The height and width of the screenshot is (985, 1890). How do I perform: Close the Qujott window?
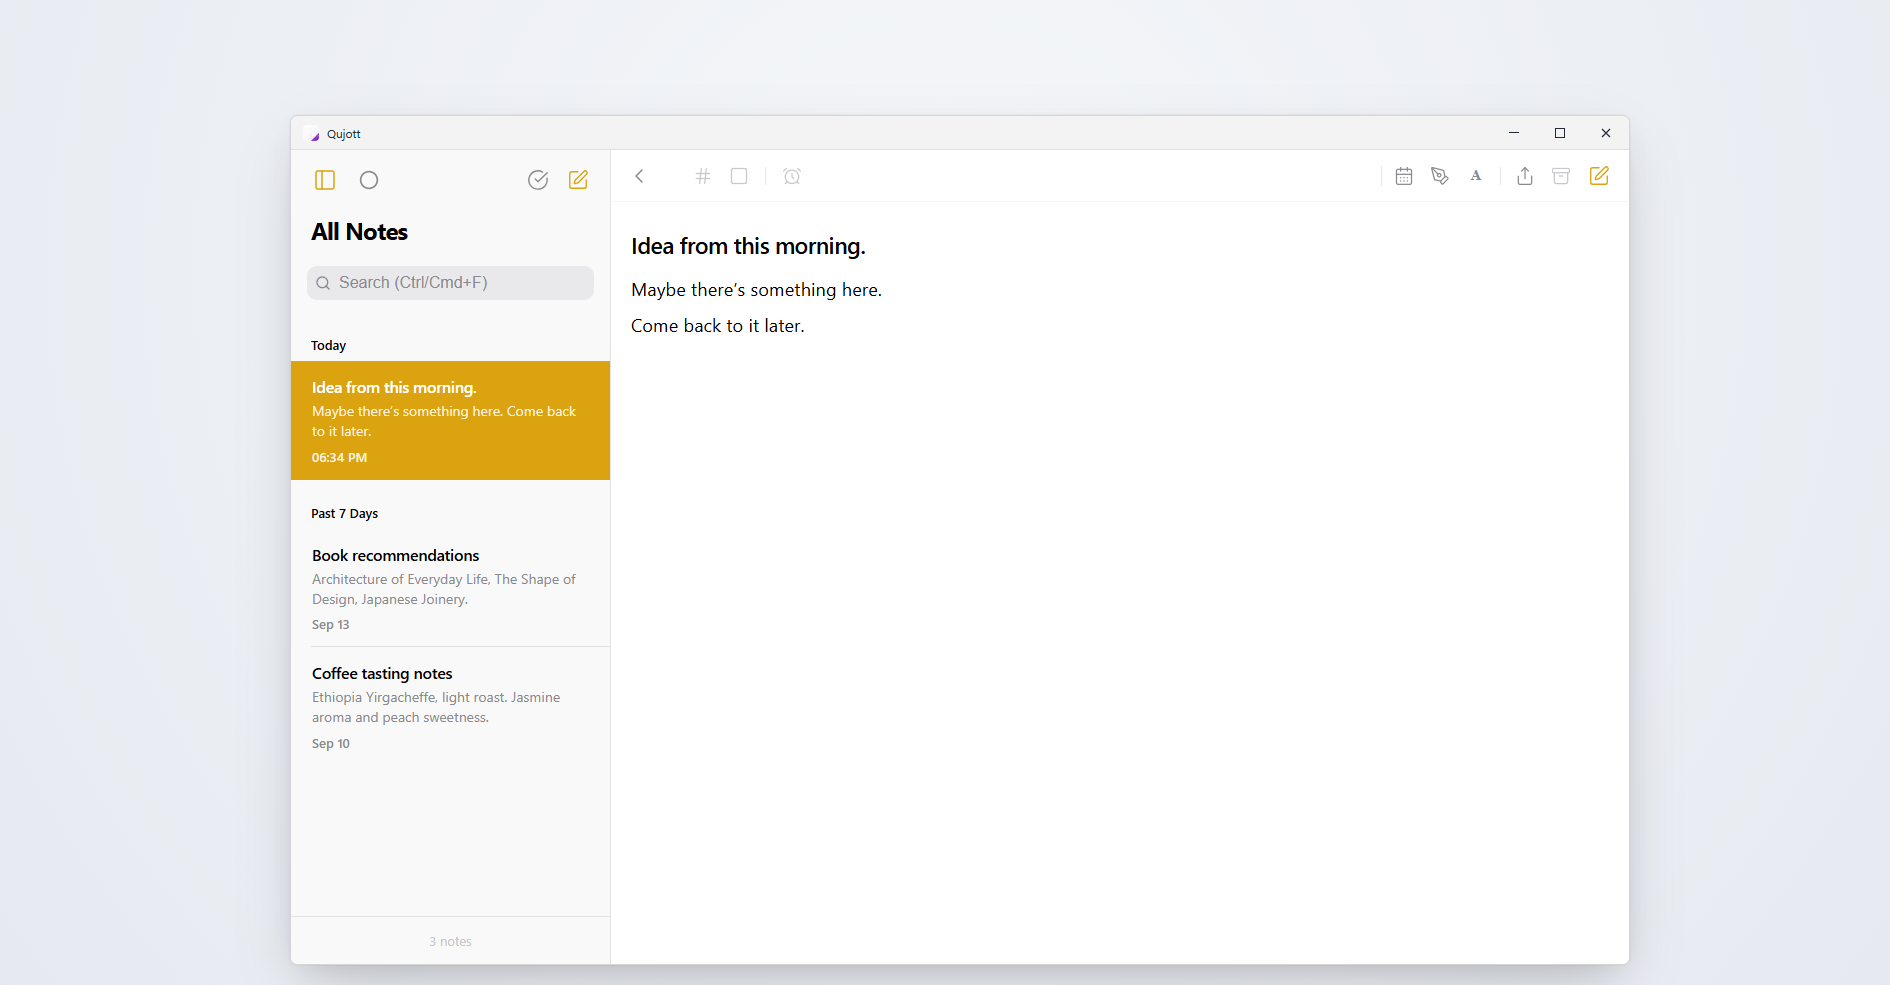pyautogui.click(x=1606, y=133)
